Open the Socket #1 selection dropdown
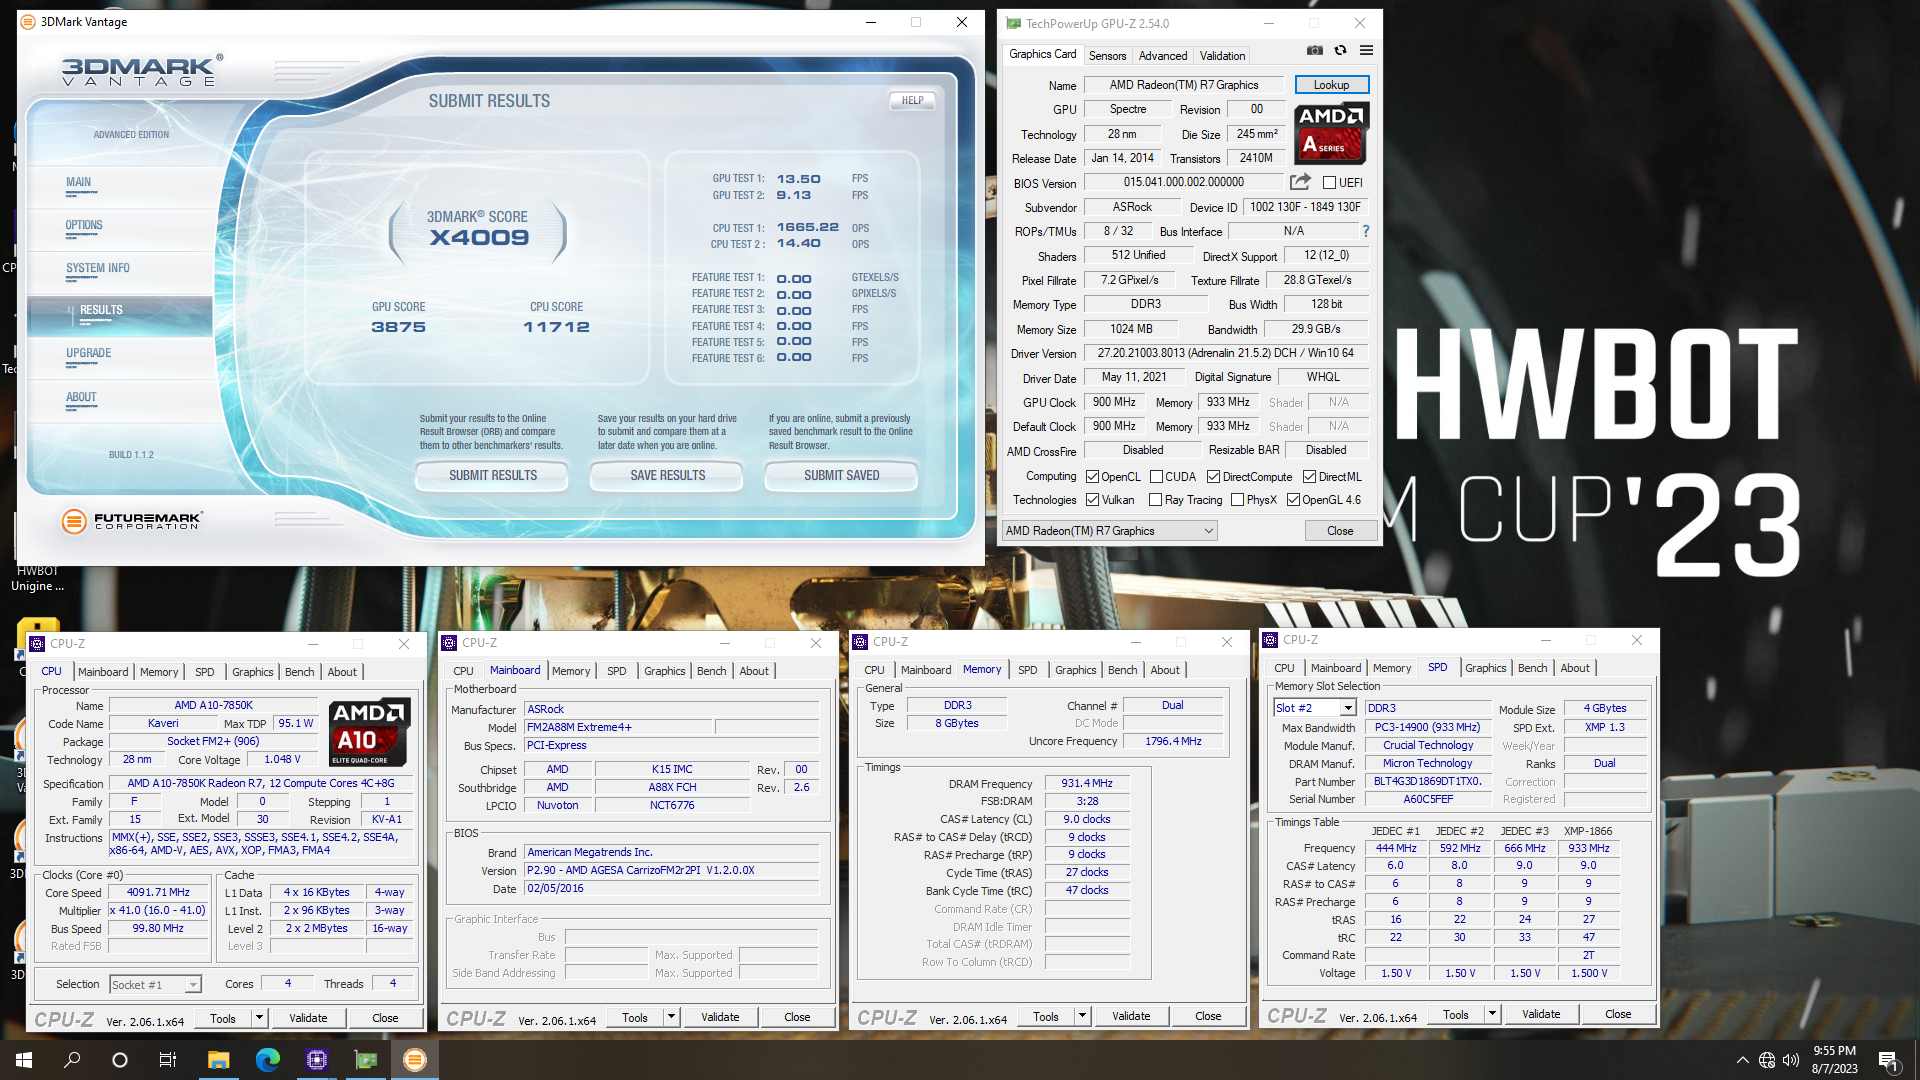This screenshot has height=1080, width=1920. coord(154,985)
